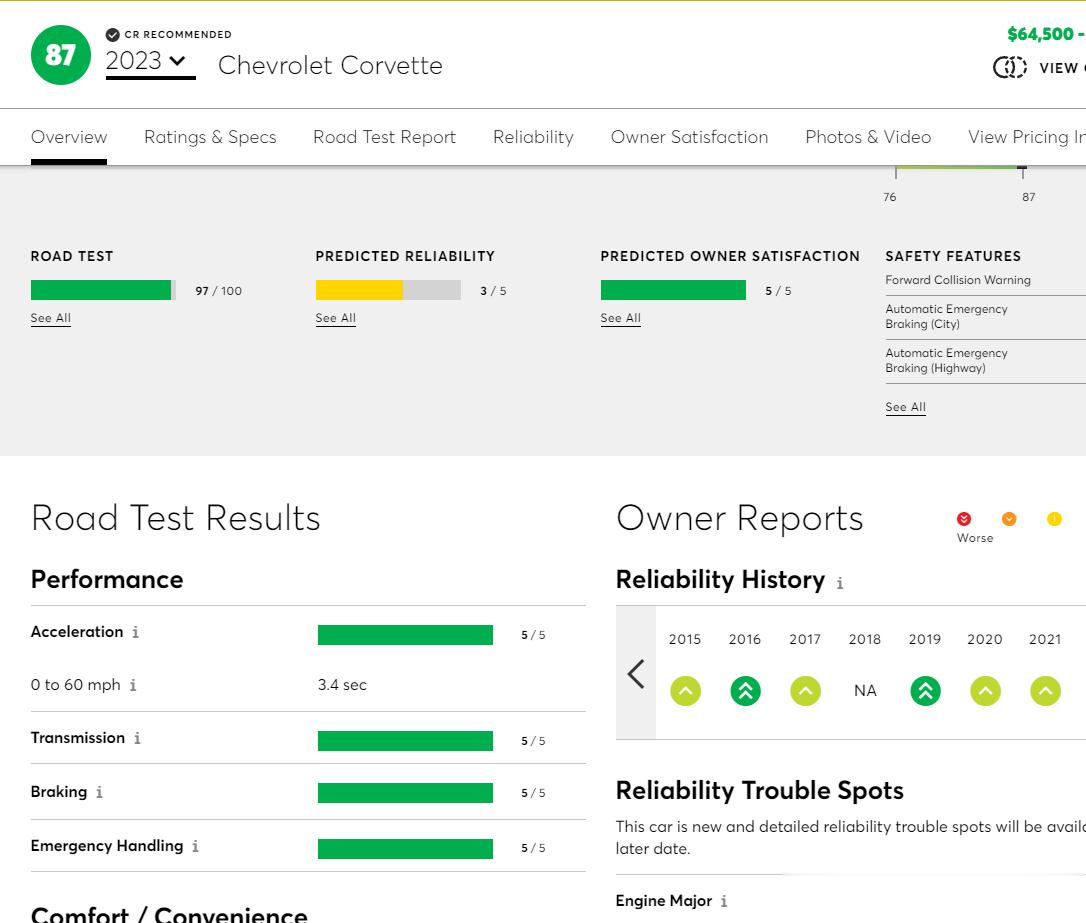The width and height of the screenshot is (1086, 923).
Task: Click the Road Test 97/100 green bar
Action: click(x=103, y=290)
